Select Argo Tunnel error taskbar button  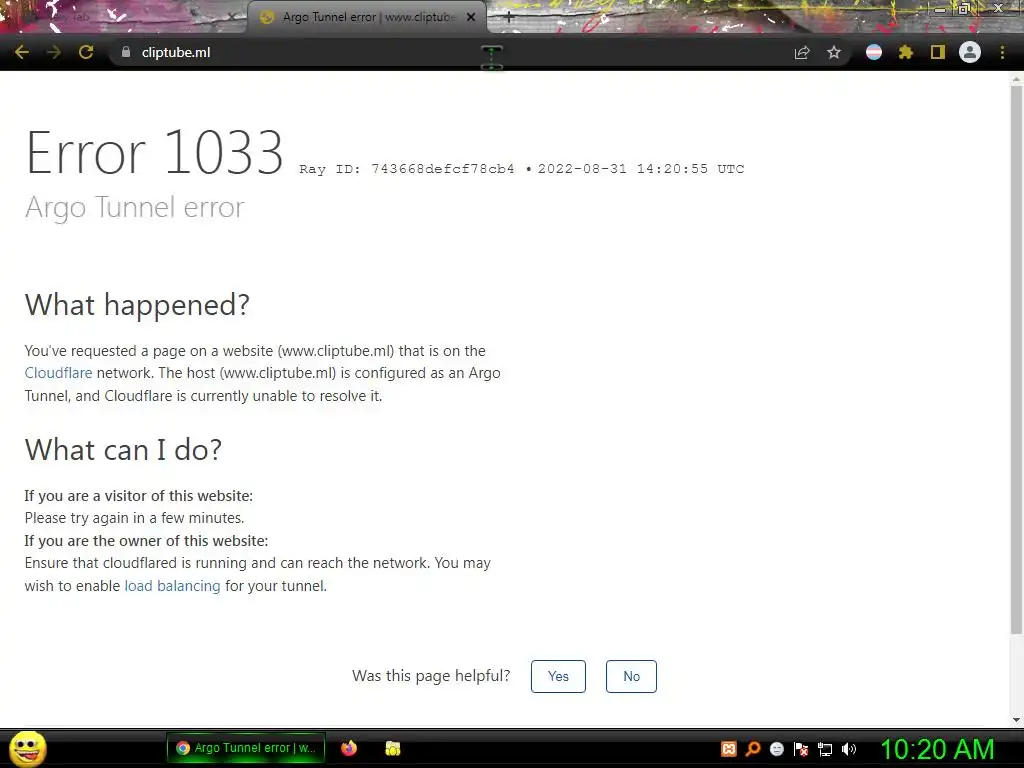[x=246, y=748]
